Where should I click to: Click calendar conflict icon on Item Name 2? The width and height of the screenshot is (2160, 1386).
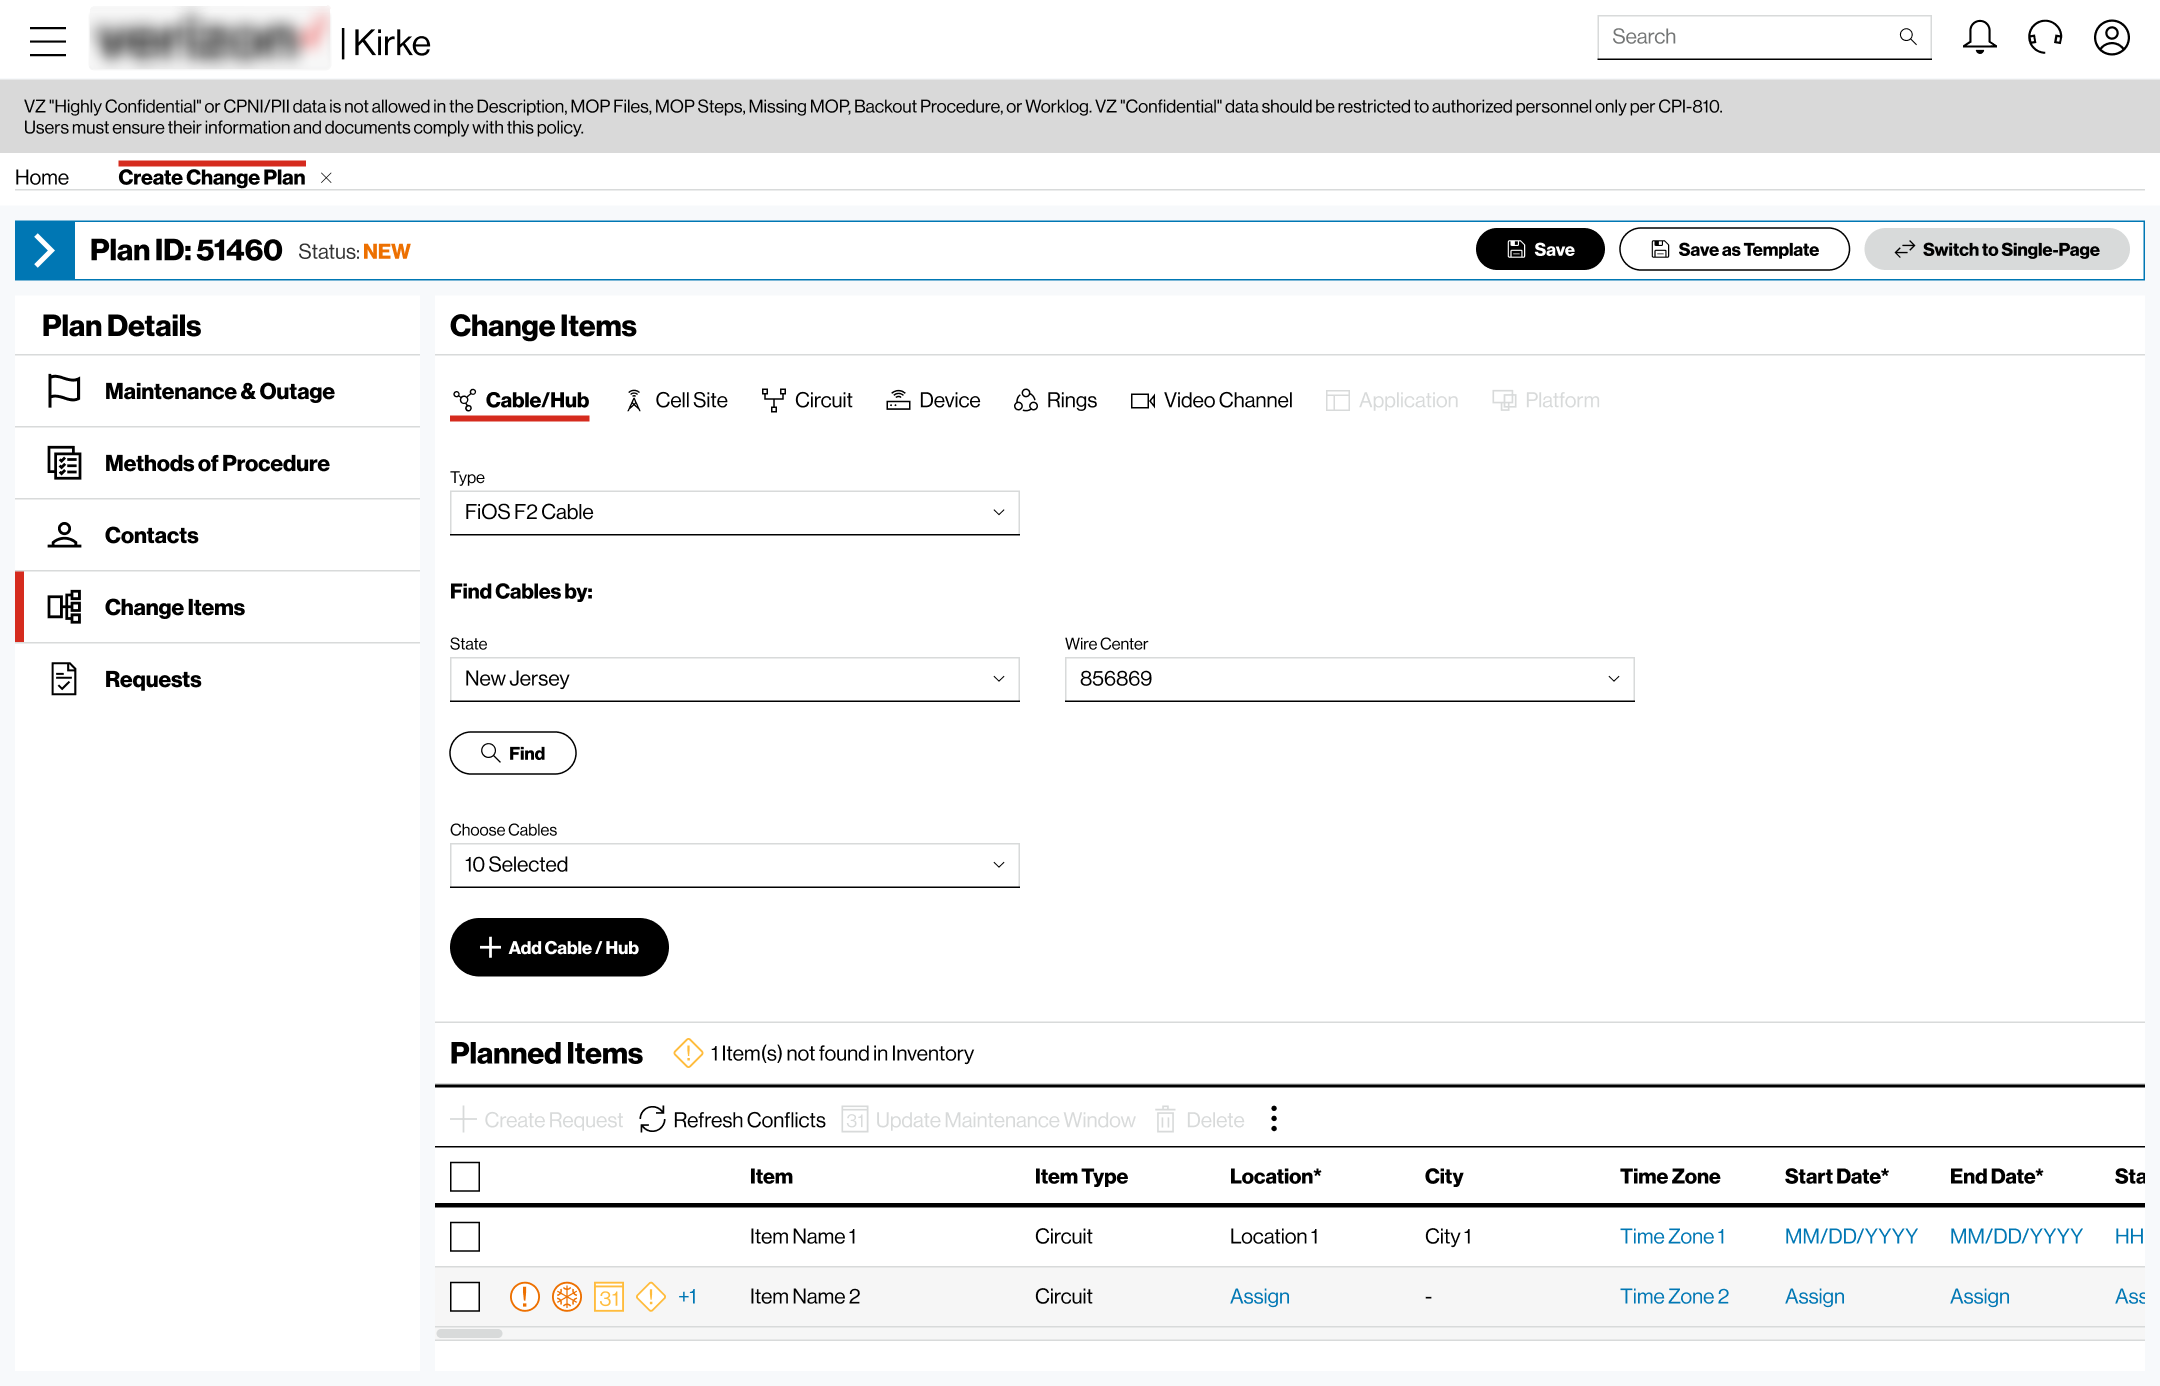click(x=609, y=1297)
